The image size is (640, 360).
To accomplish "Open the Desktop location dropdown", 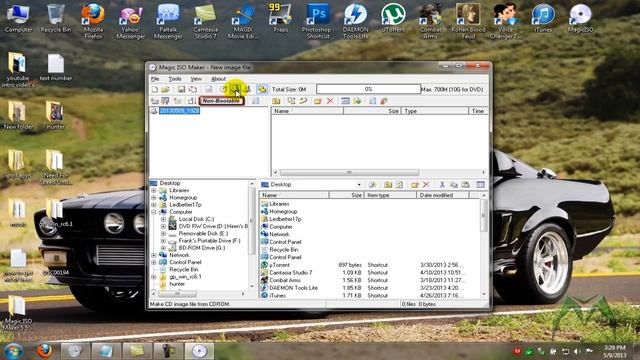I will tap(359, 185).
